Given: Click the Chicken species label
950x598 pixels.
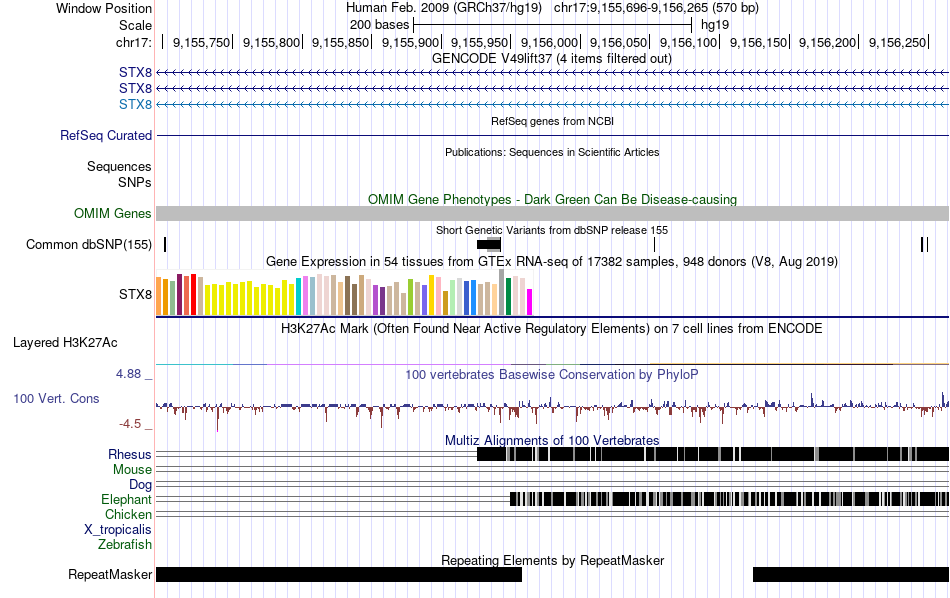Looking at the screenshot, I should click(x=128, y=514).
